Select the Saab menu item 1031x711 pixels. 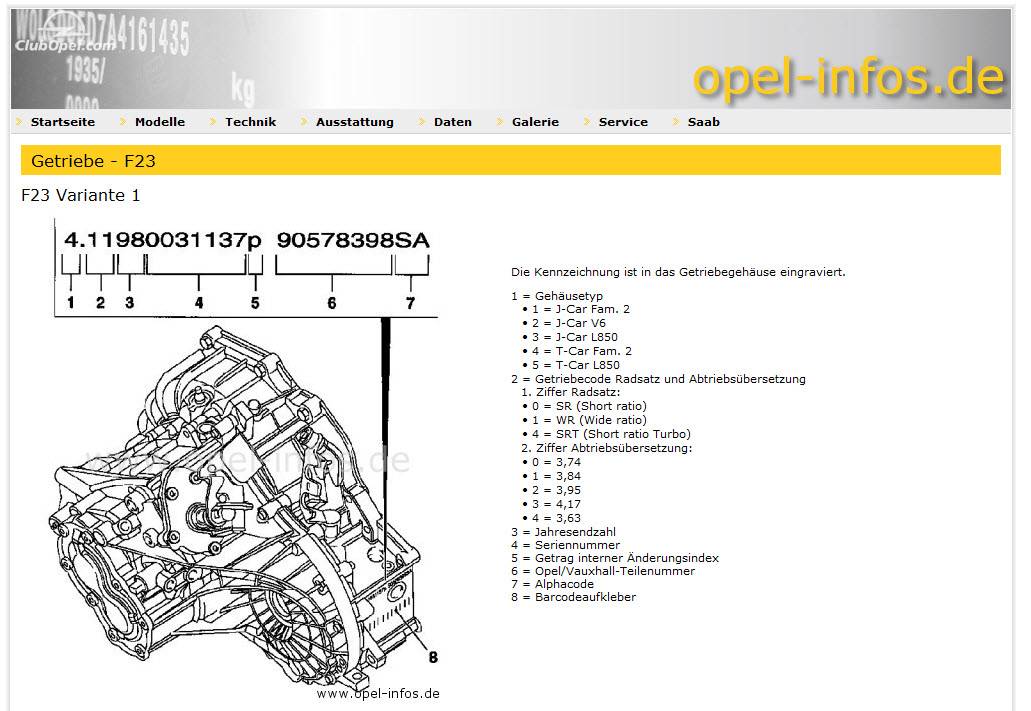coord(704,122)
